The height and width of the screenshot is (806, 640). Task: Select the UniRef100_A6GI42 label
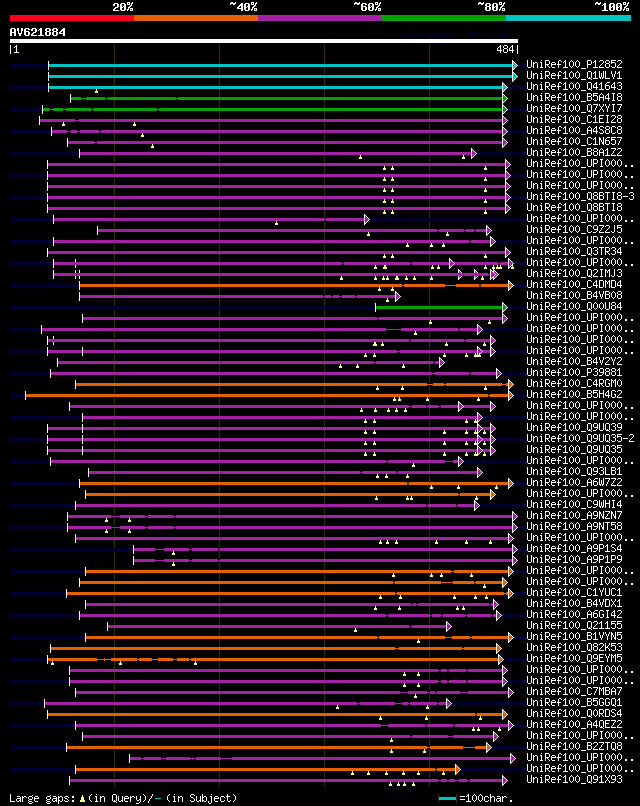tap(574, 614)
